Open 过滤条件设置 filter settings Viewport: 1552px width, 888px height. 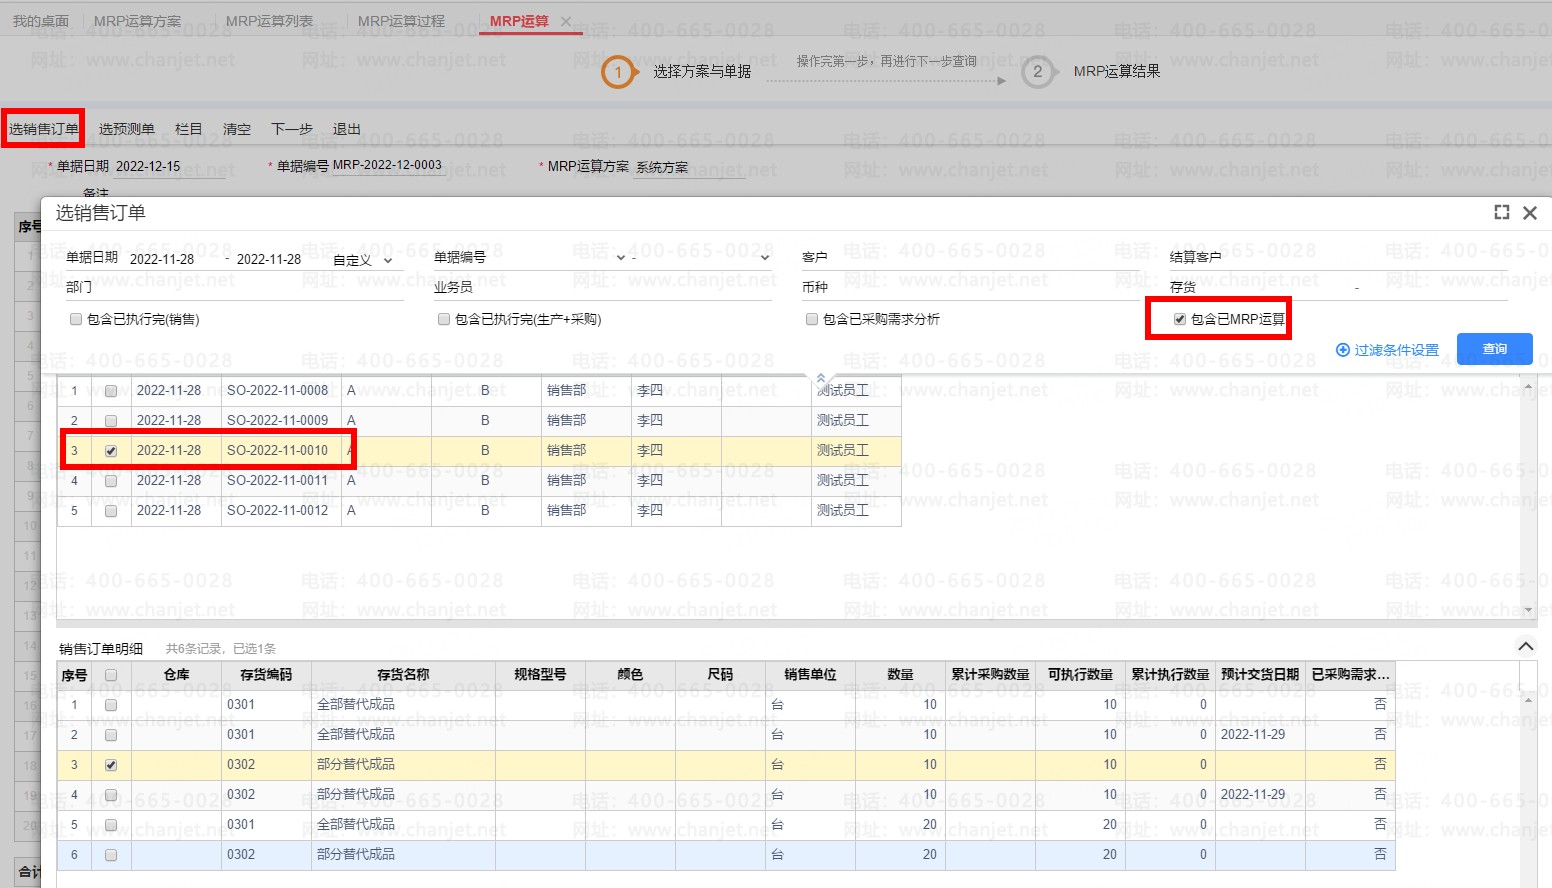tap(1387, 350)
